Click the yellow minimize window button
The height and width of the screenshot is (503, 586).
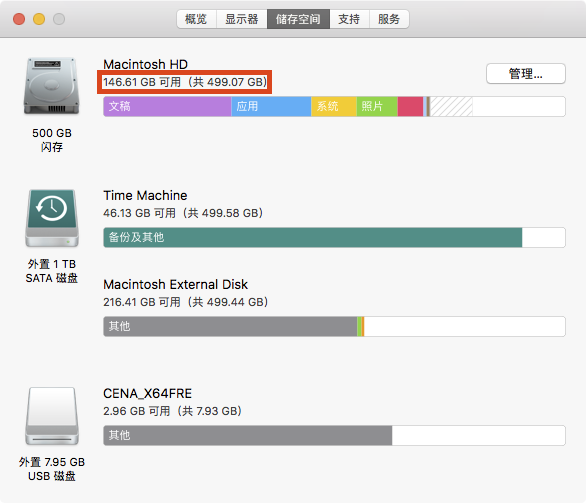[x=39, y=19]
